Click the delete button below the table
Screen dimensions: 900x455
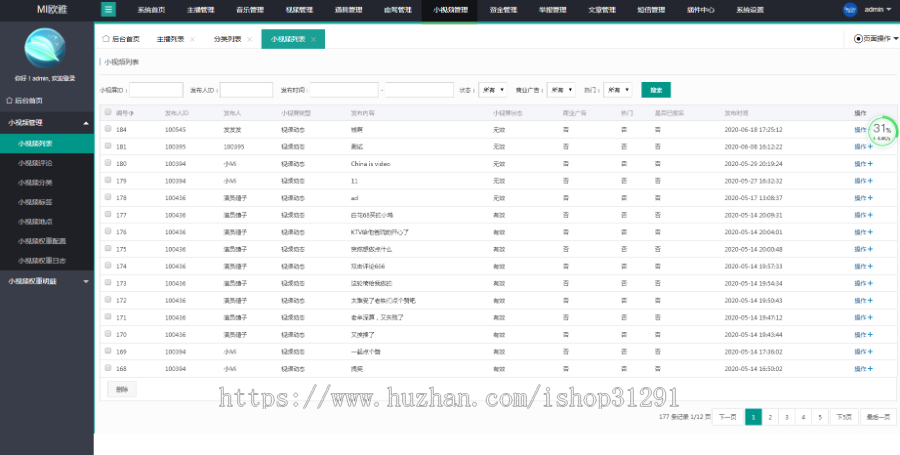click(x=122, y=390)
